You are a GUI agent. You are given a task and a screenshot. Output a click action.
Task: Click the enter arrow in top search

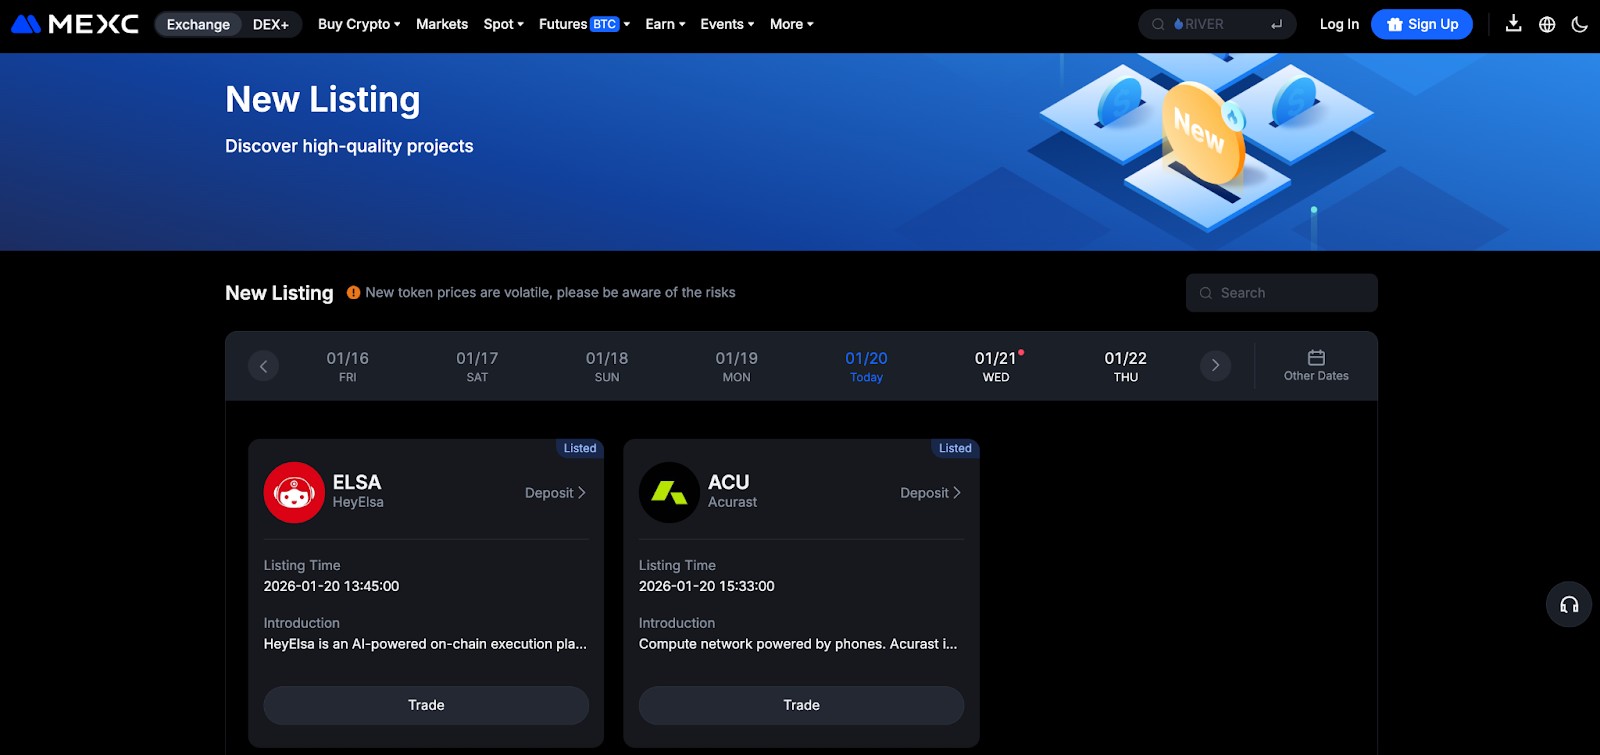[x=1276, y=24]
